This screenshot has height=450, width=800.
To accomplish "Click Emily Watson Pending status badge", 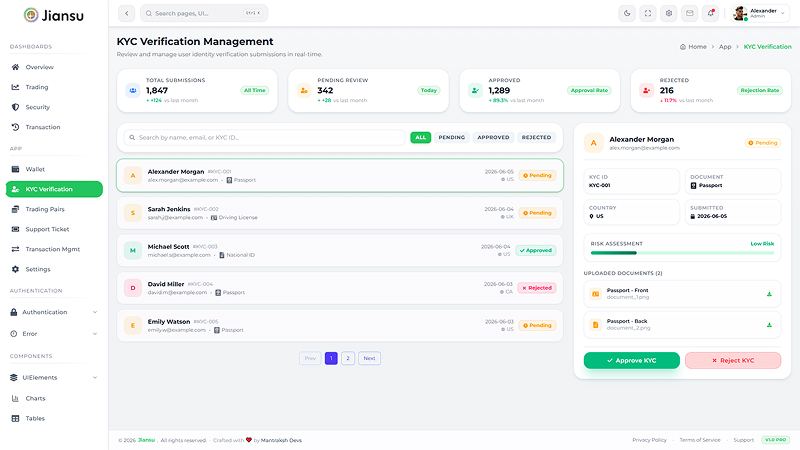I will click(537, 326).
